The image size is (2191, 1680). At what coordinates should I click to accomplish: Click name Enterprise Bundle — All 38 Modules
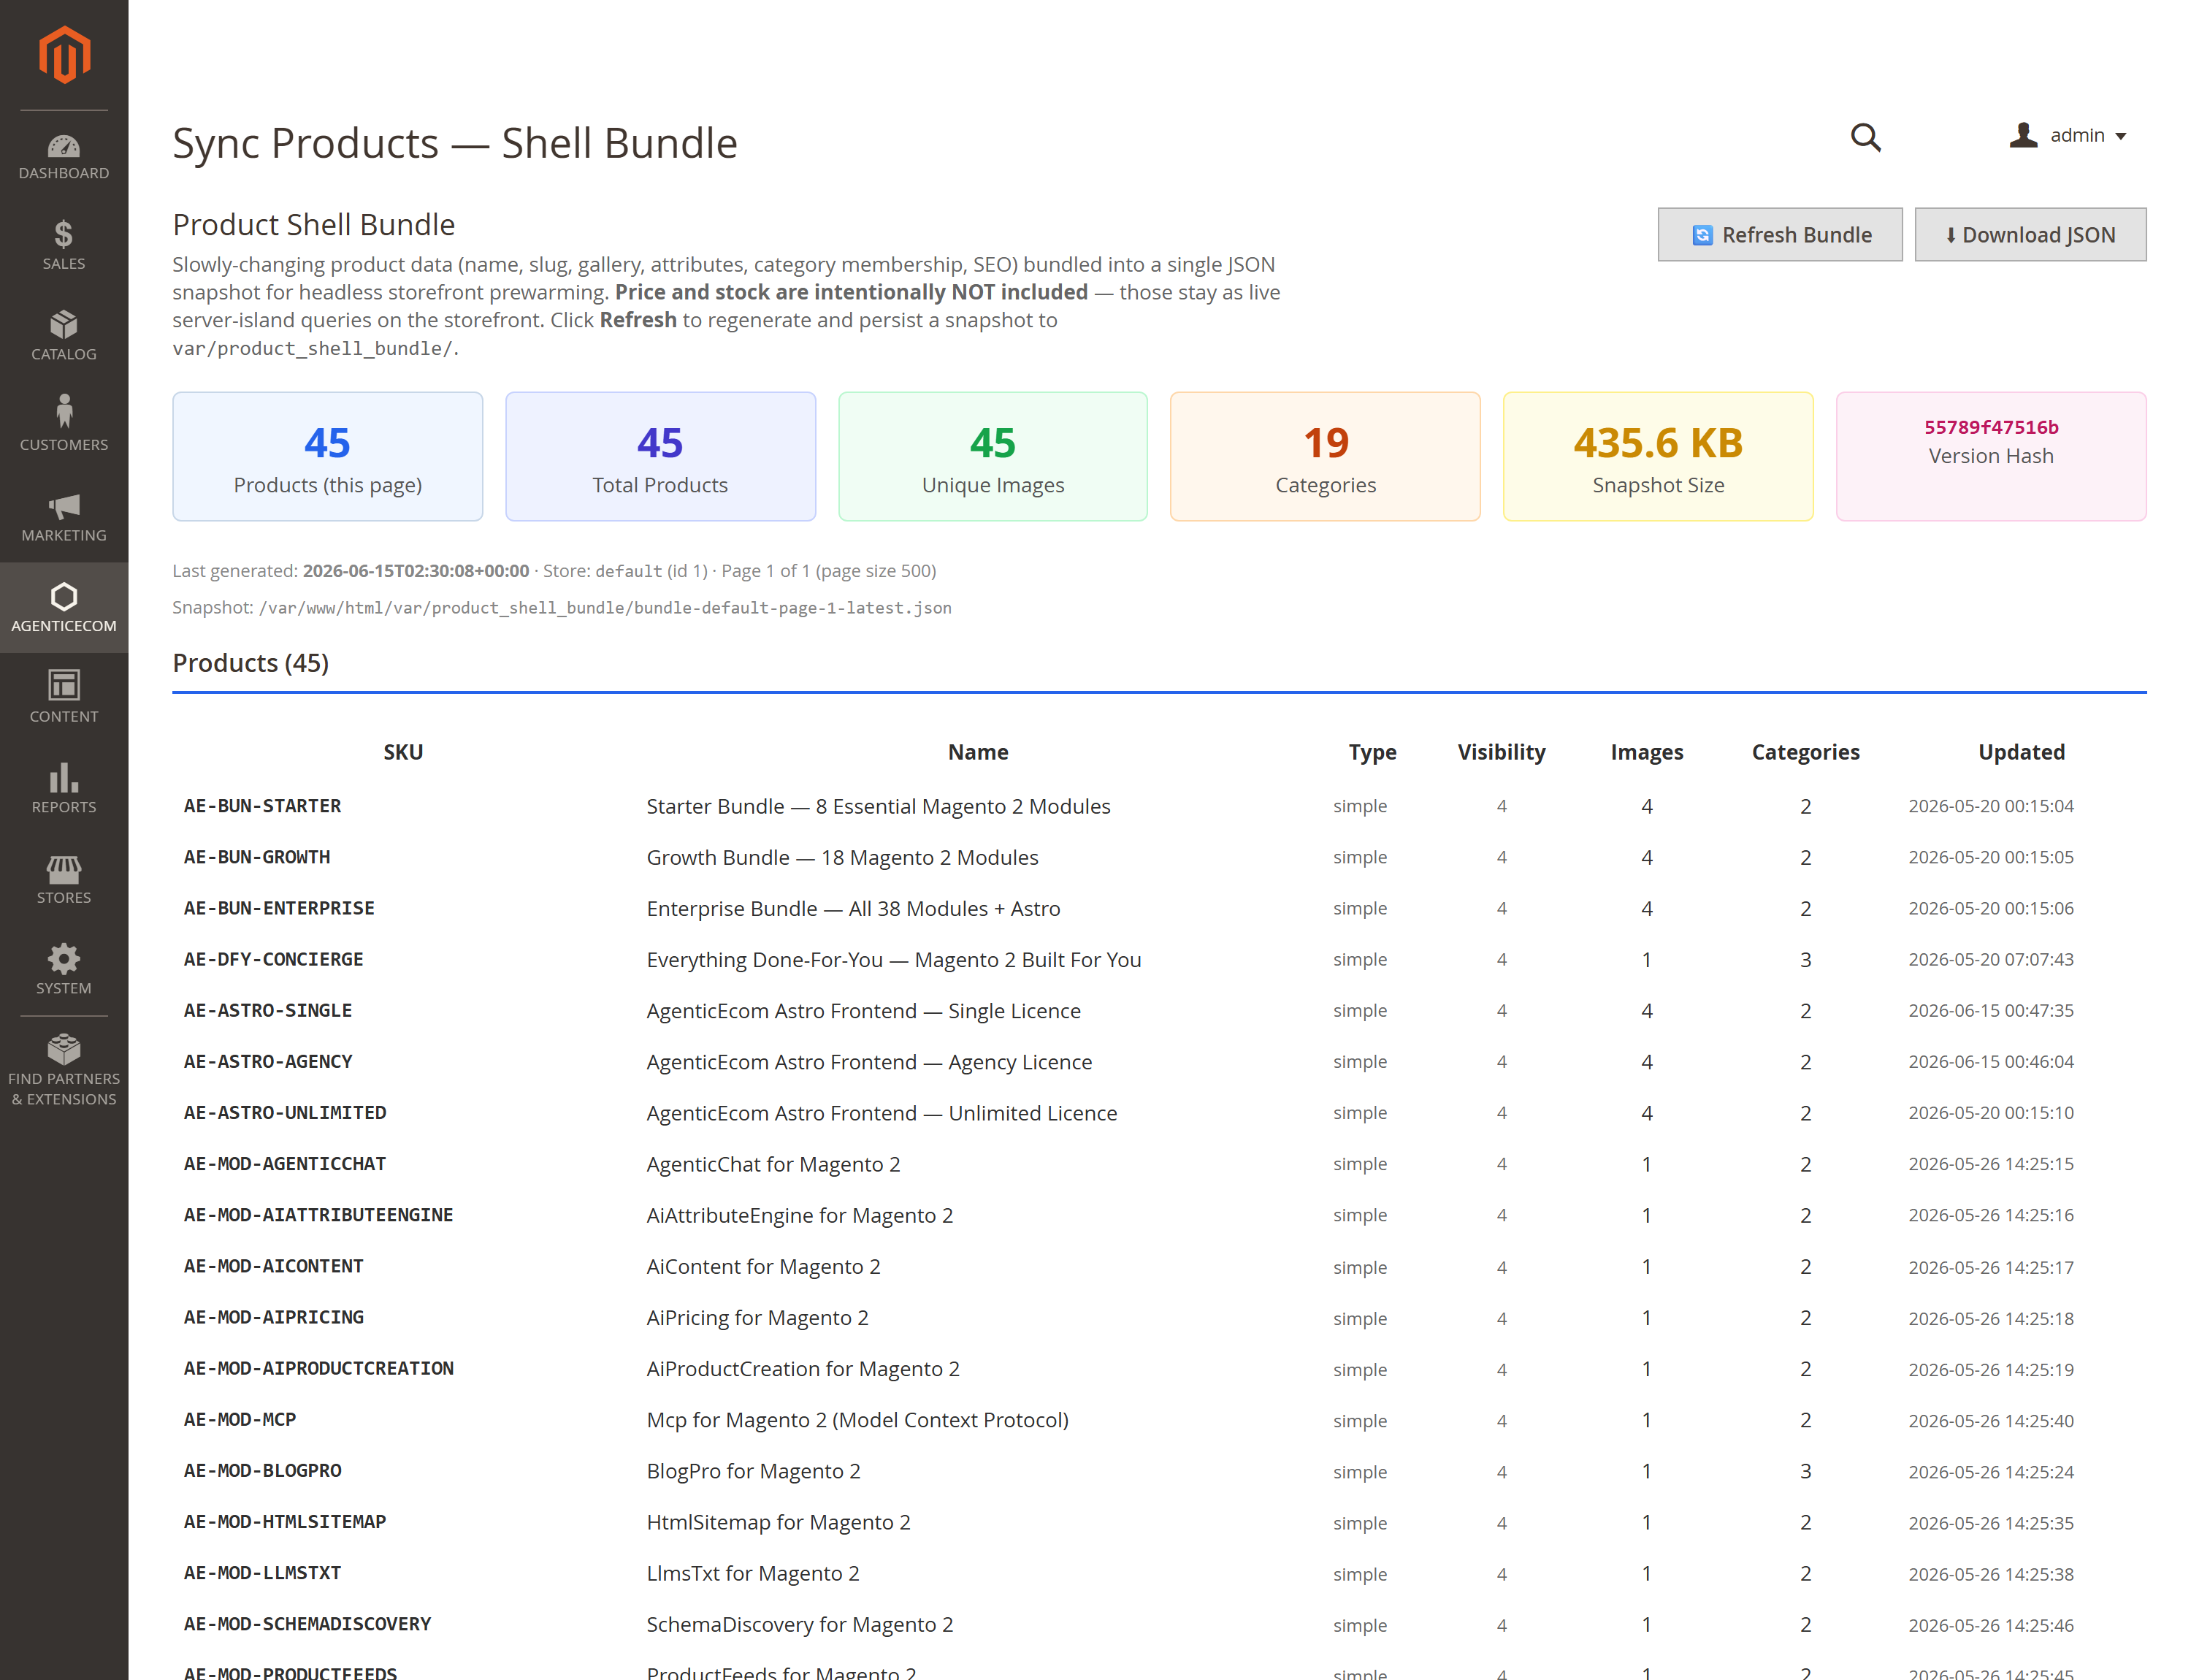pyautogui.click(x=853, y=908)
